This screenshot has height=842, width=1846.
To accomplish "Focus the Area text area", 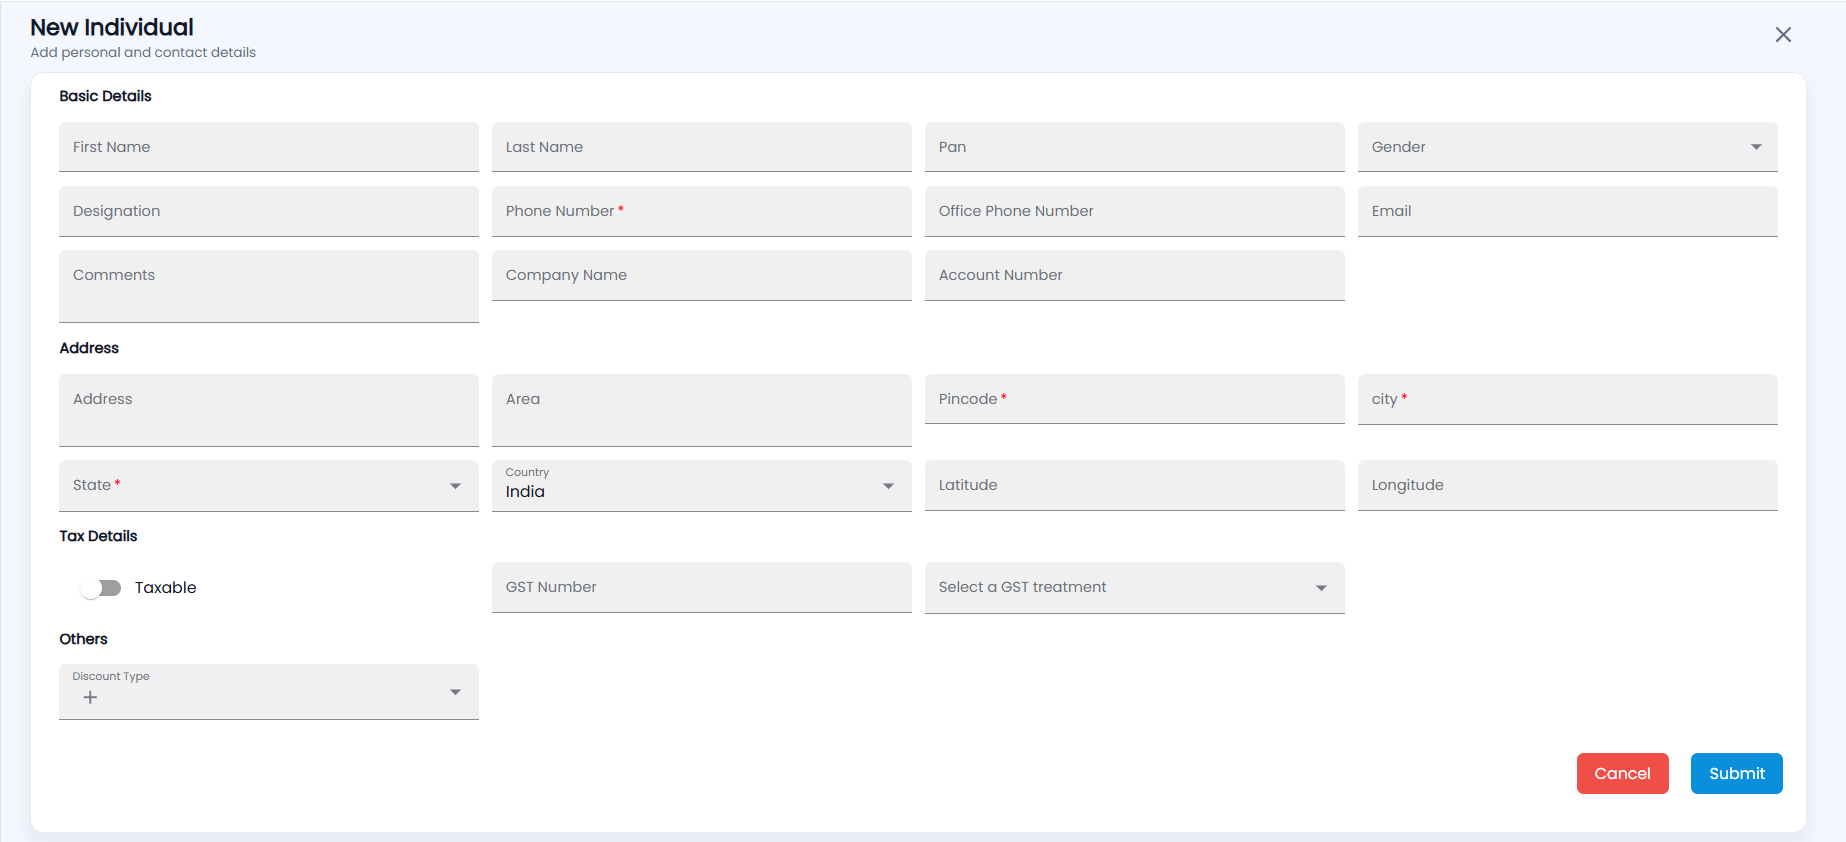I will point(701,410).
